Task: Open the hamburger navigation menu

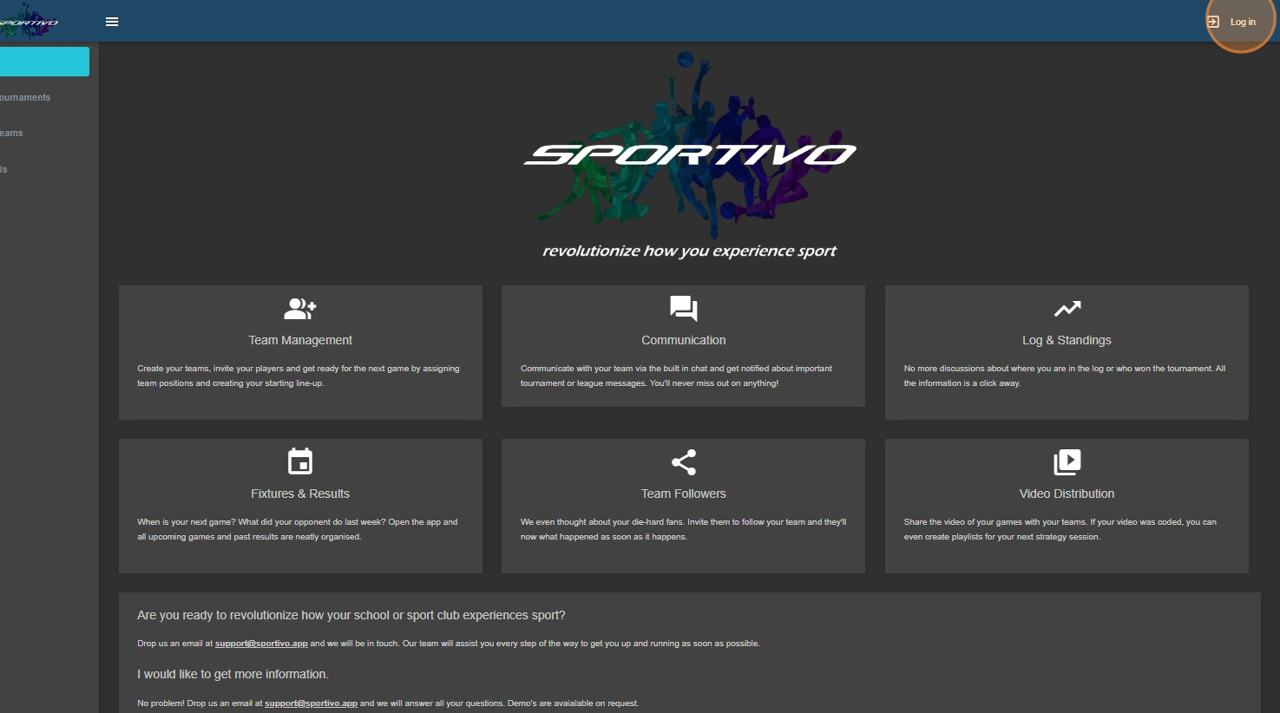Action: (x=112, y=21)
